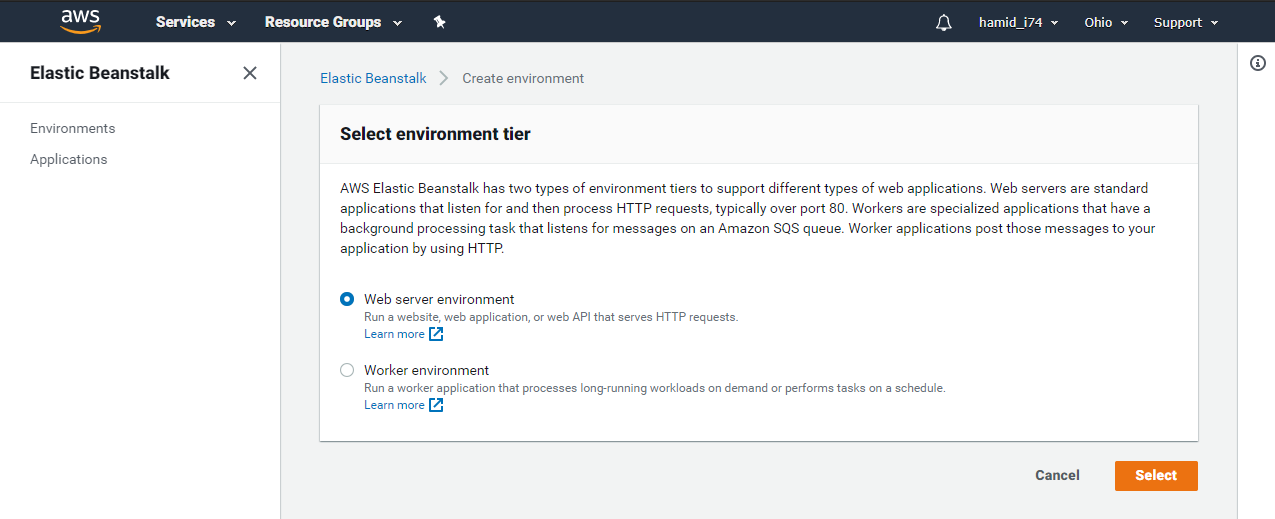Follow the Elastic Beanstalk breadcrumb link
1275x519 pixels.
pyautogui.click(x=373, y=78)
